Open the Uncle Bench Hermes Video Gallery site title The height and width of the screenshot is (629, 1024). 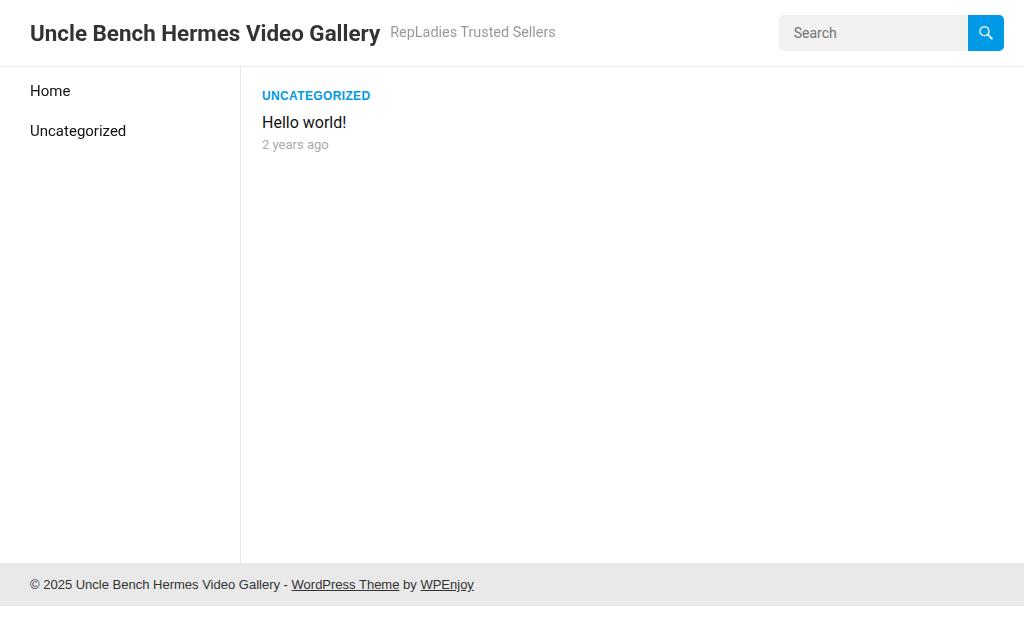205,33
